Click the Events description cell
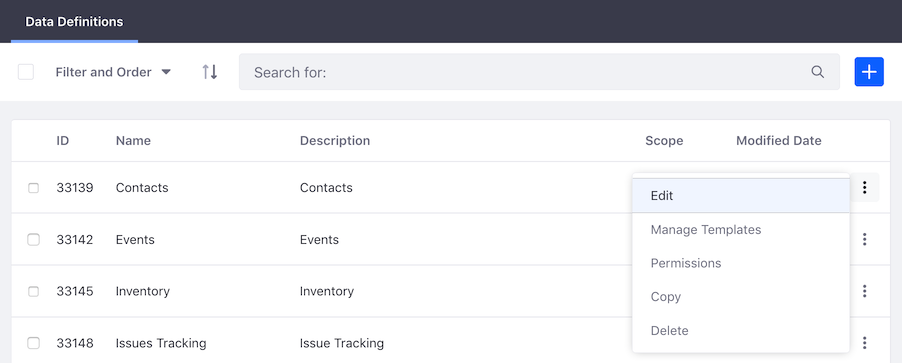Screen dimensions: 902x363 pyautogui.click(x=319, y=239)
